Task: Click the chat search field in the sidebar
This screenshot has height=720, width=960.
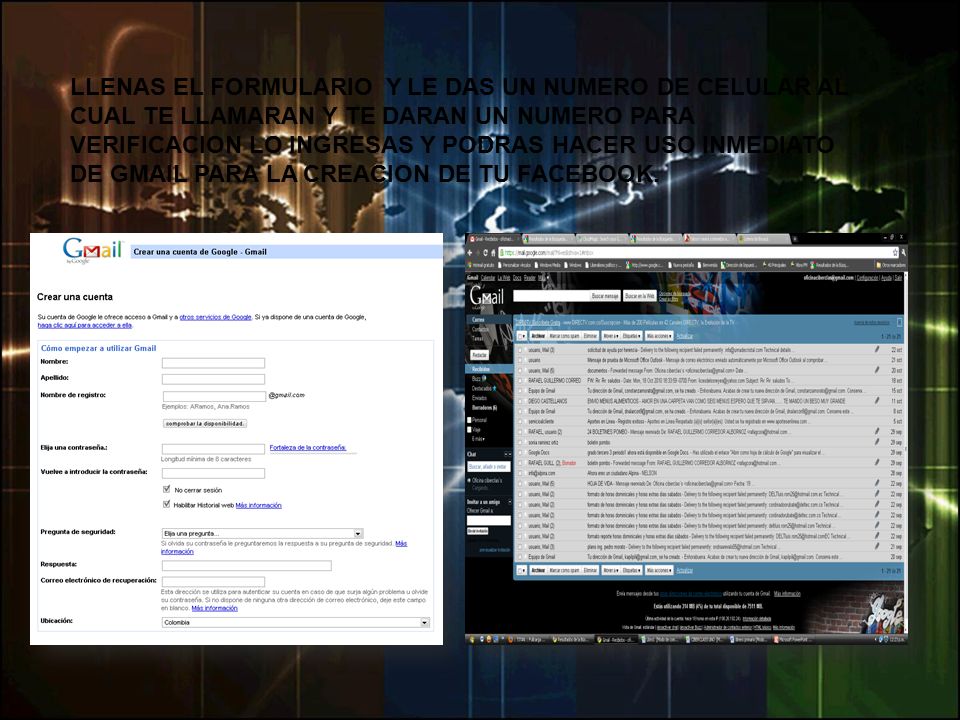Action: coord(489,467)
